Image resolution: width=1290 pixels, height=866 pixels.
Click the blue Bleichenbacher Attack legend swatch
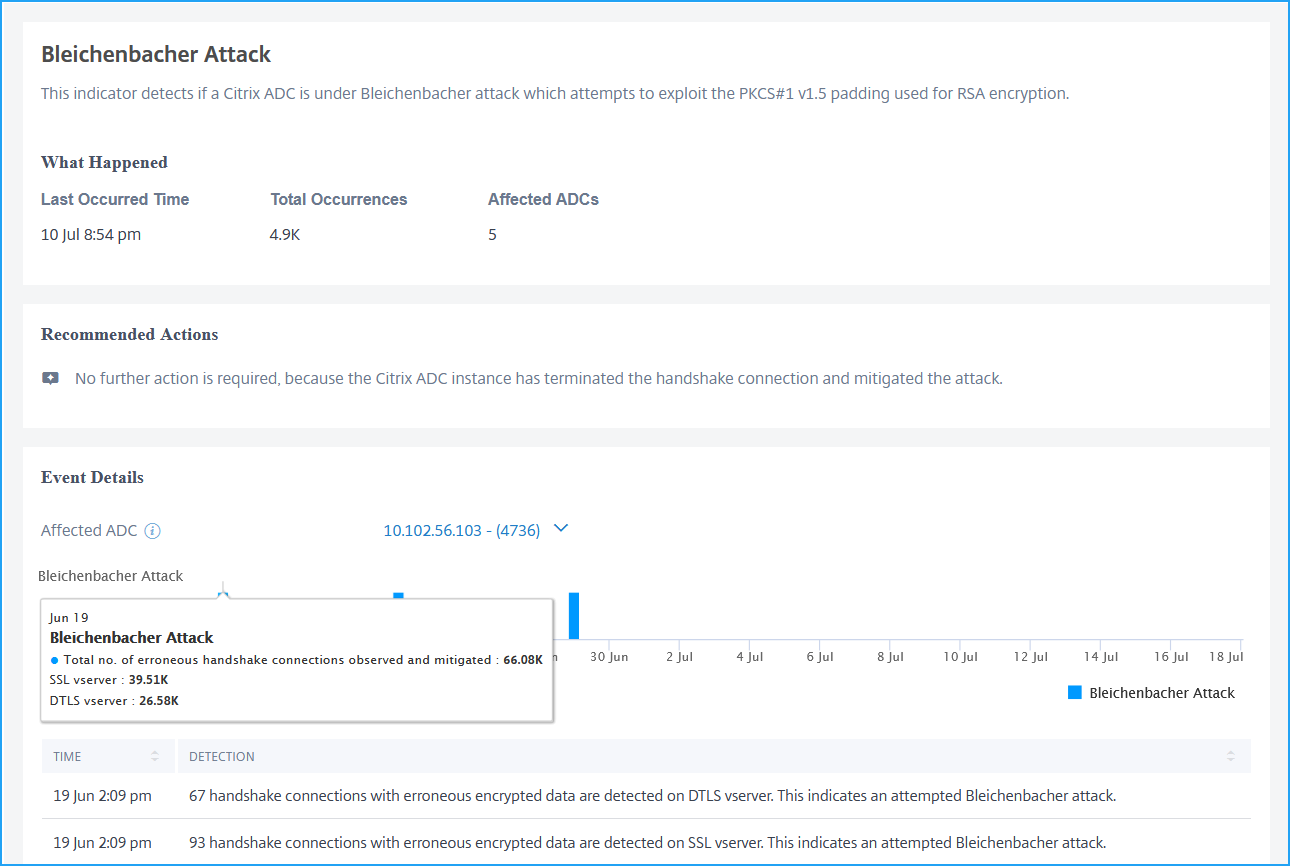[1075, 693]
